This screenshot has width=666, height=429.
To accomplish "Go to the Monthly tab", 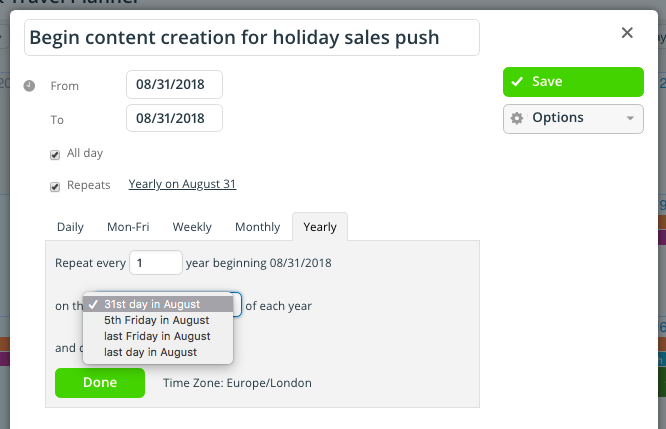I will 257,227.
